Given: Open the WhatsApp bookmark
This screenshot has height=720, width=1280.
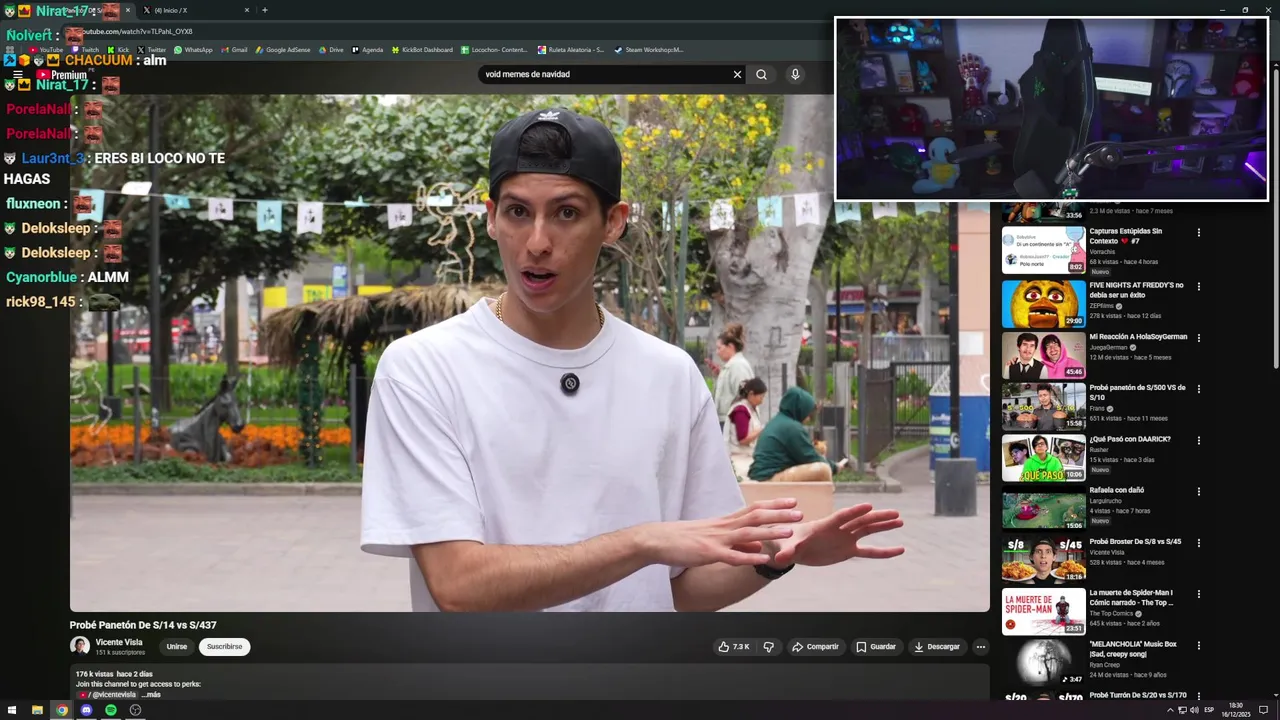Looking at the screenshot, I should [193, 50].
